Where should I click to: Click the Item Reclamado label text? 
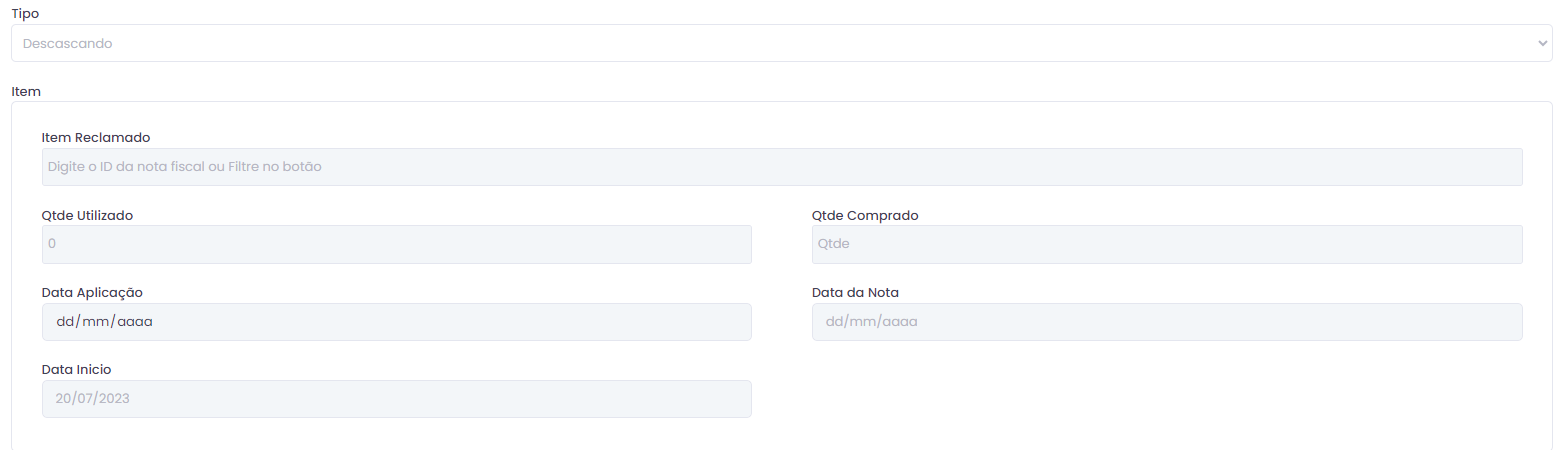point(95,137)
